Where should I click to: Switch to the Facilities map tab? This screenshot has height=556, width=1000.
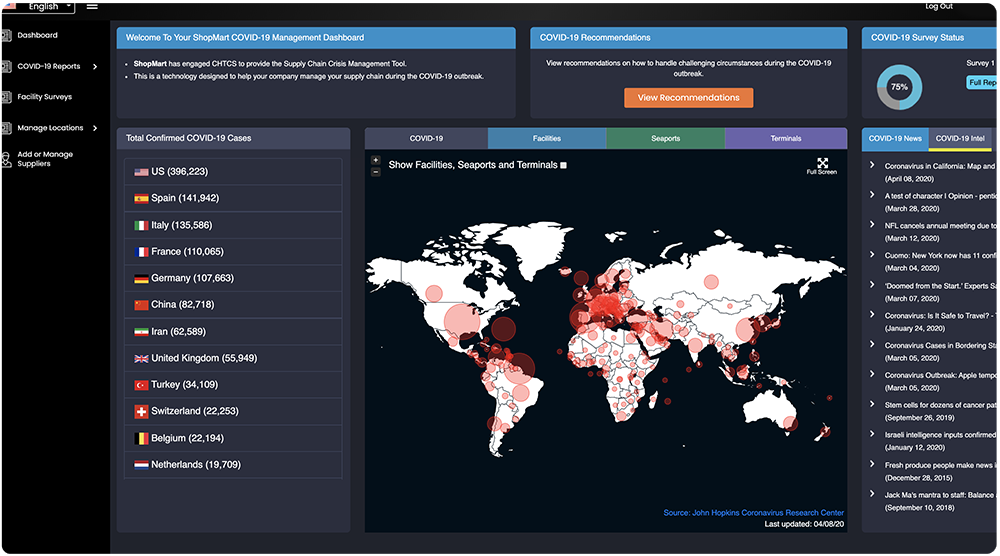[x=547, y=138]
